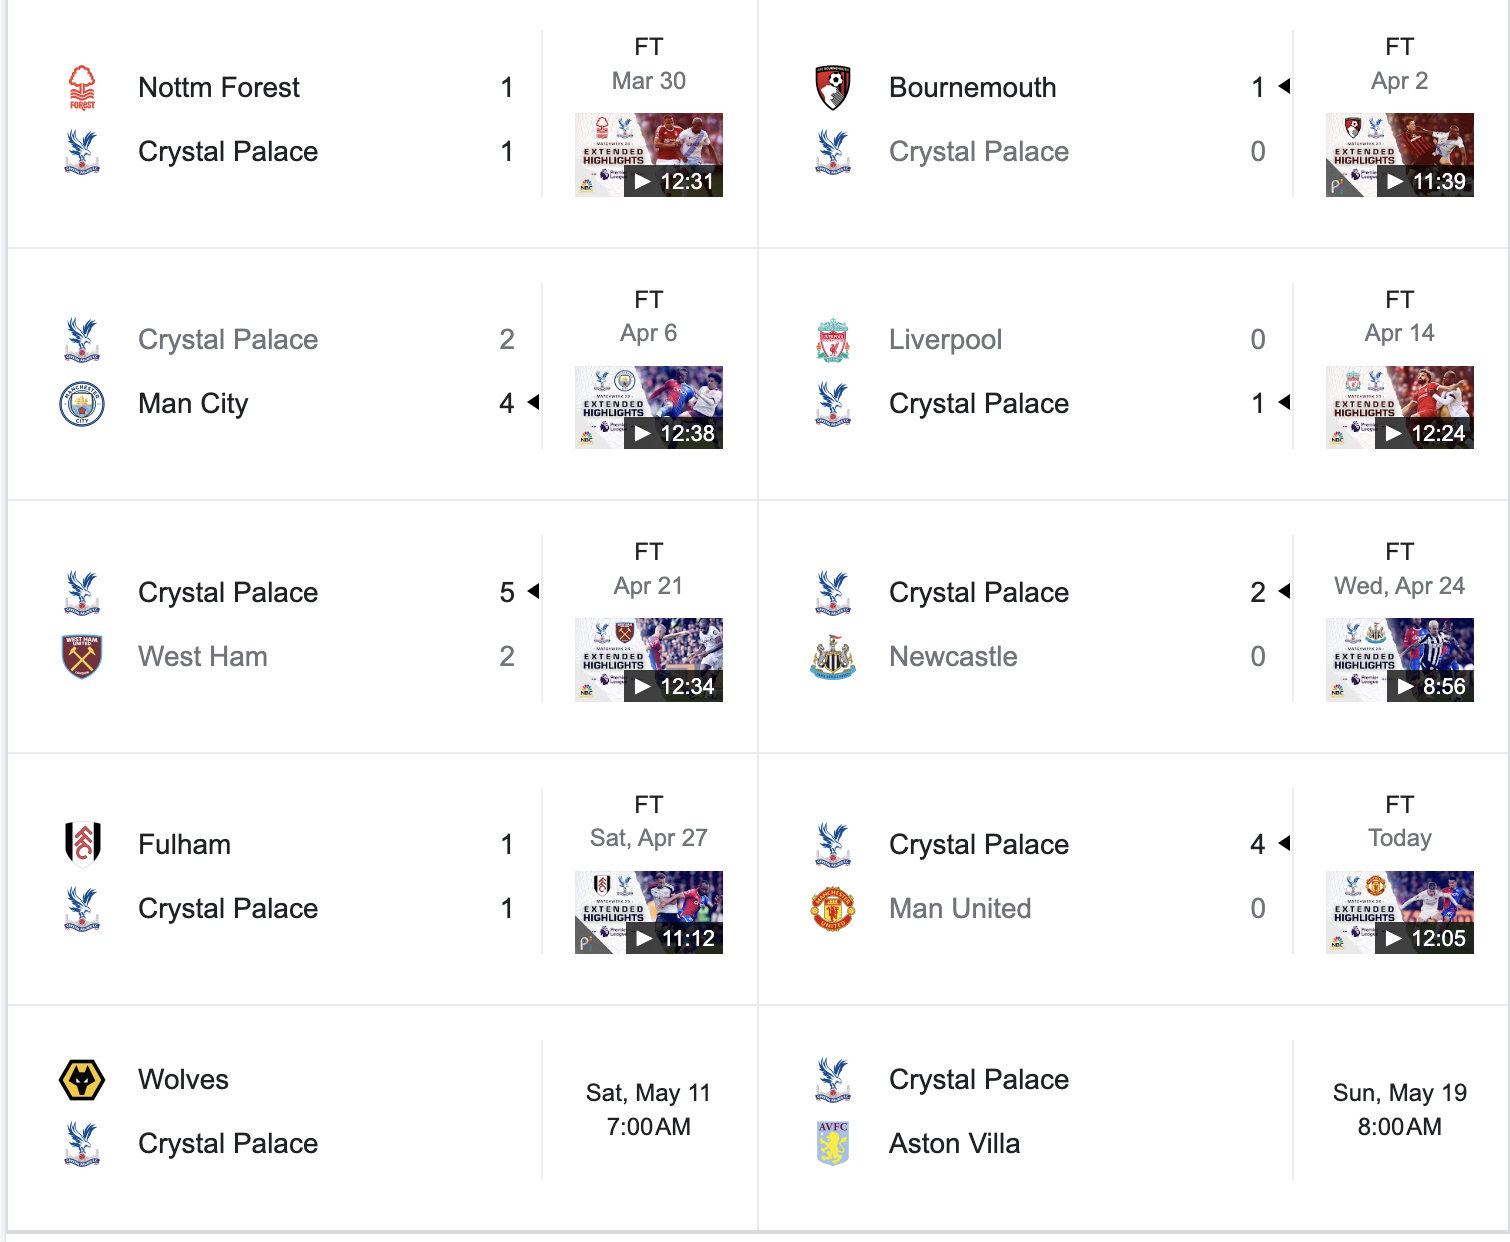The width and height of the screenshot is (1510, 1242).
Task: Open the Crystal Palace 5-2 West Ham match
Action: pyautogui.click(x=383, y=625)
